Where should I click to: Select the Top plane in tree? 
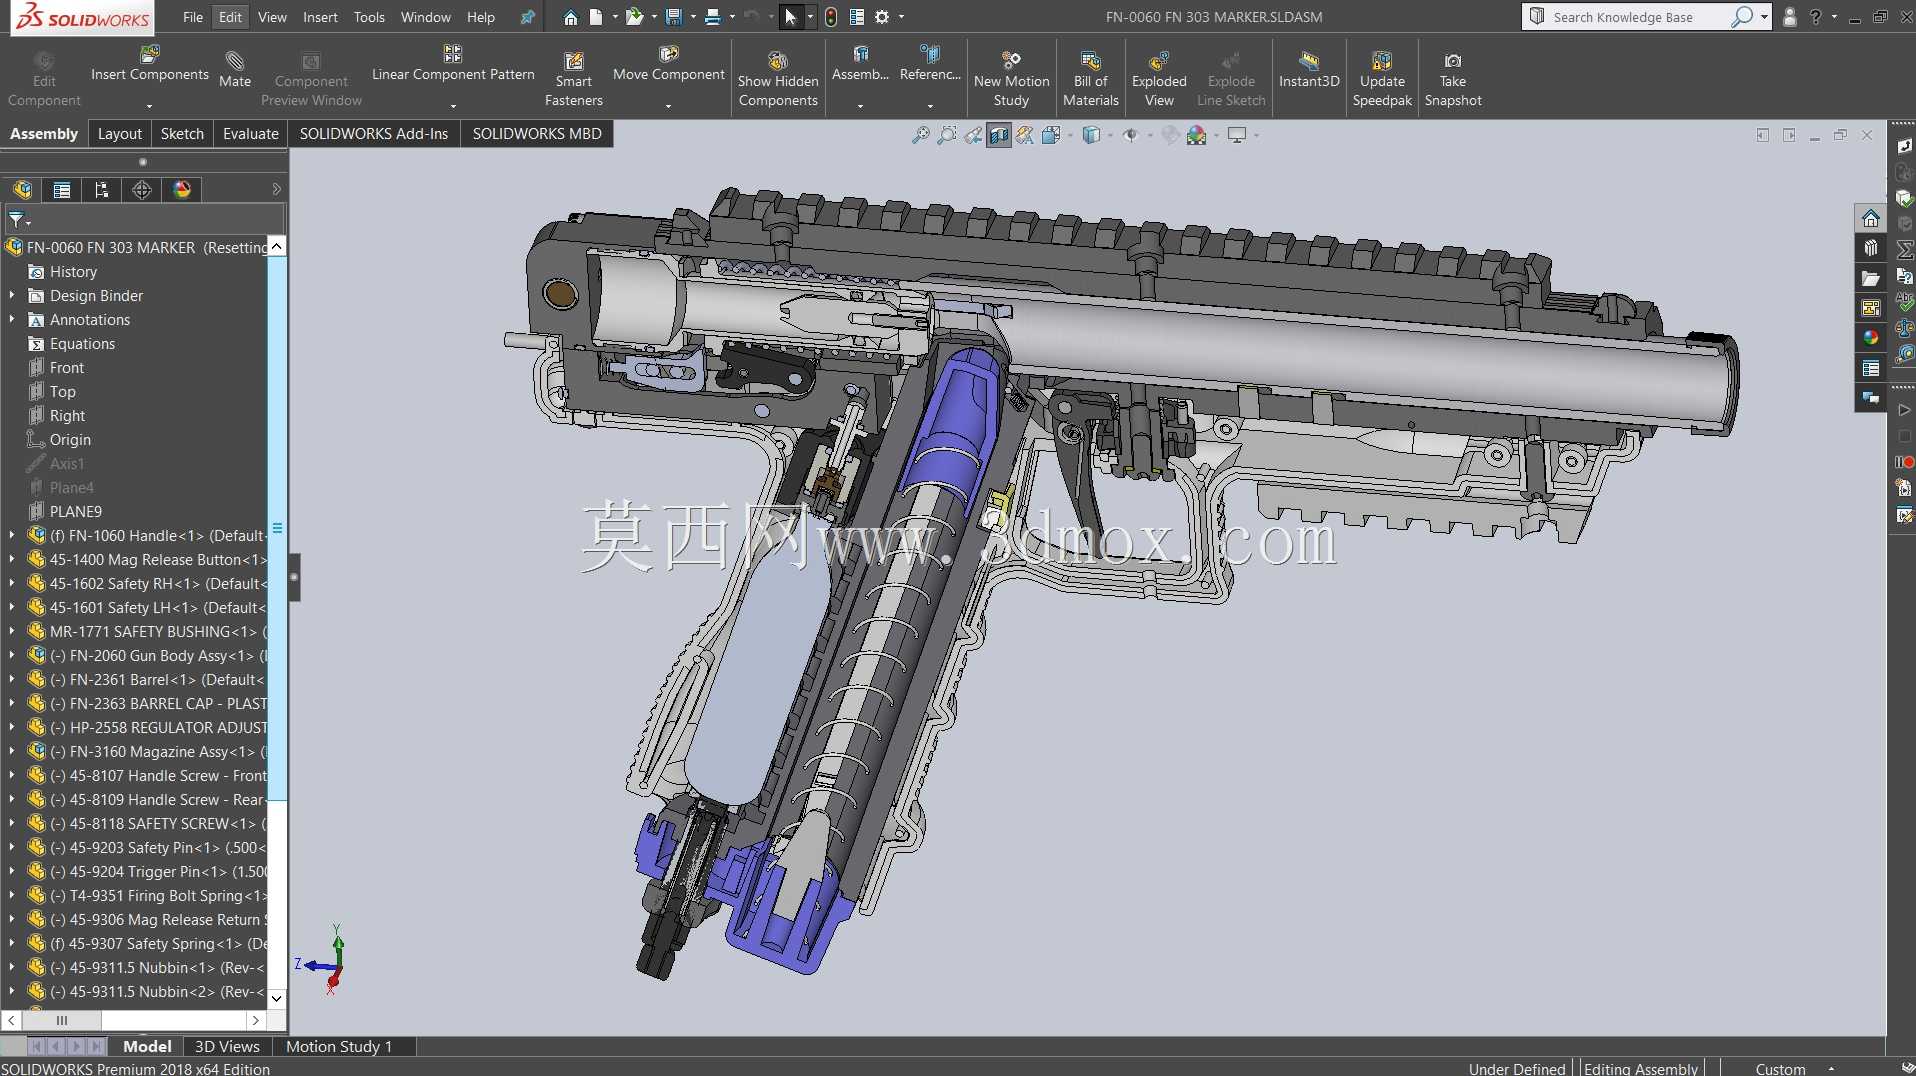63,392
